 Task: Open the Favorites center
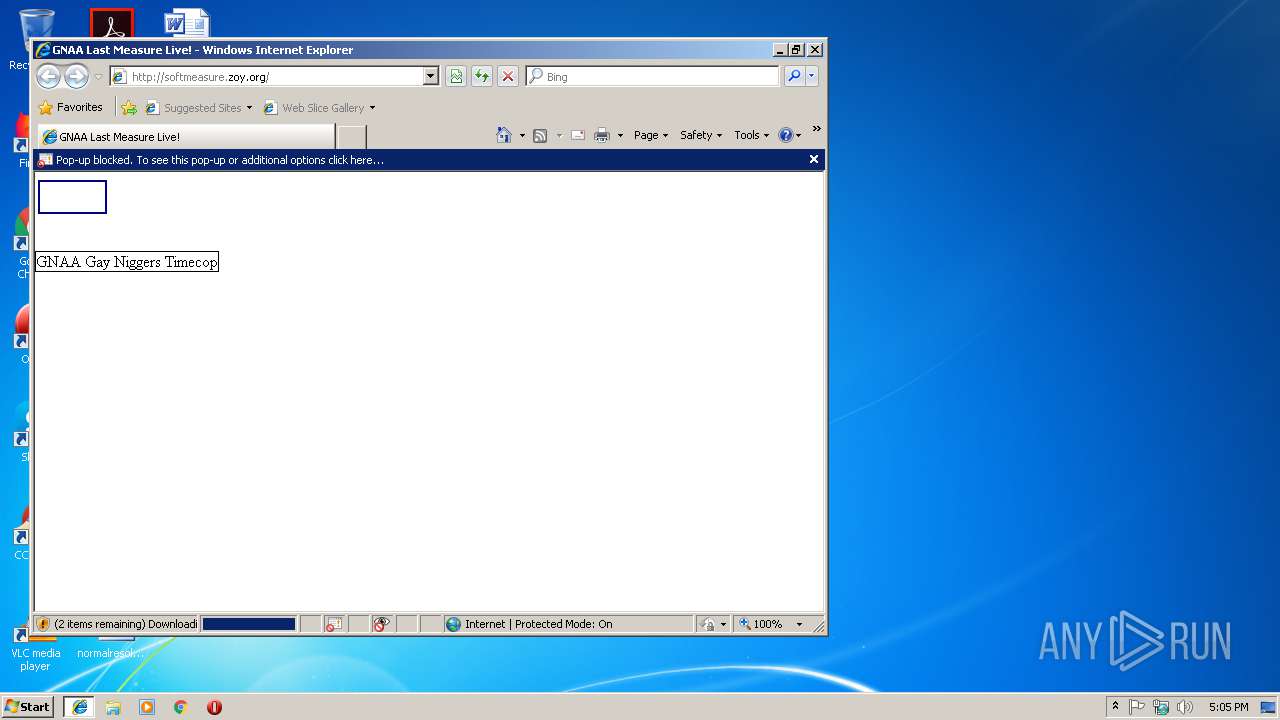click(70, 107)
